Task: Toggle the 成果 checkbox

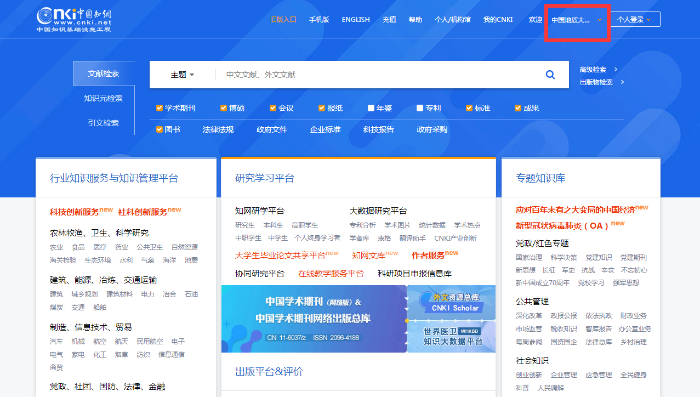Action: tap(518, 108)
